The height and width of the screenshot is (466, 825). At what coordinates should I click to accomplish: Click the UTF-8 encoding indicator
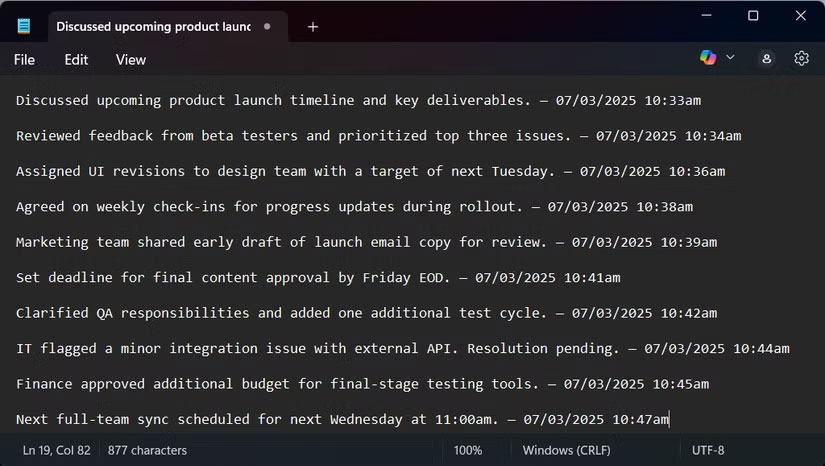click(708, 451)
